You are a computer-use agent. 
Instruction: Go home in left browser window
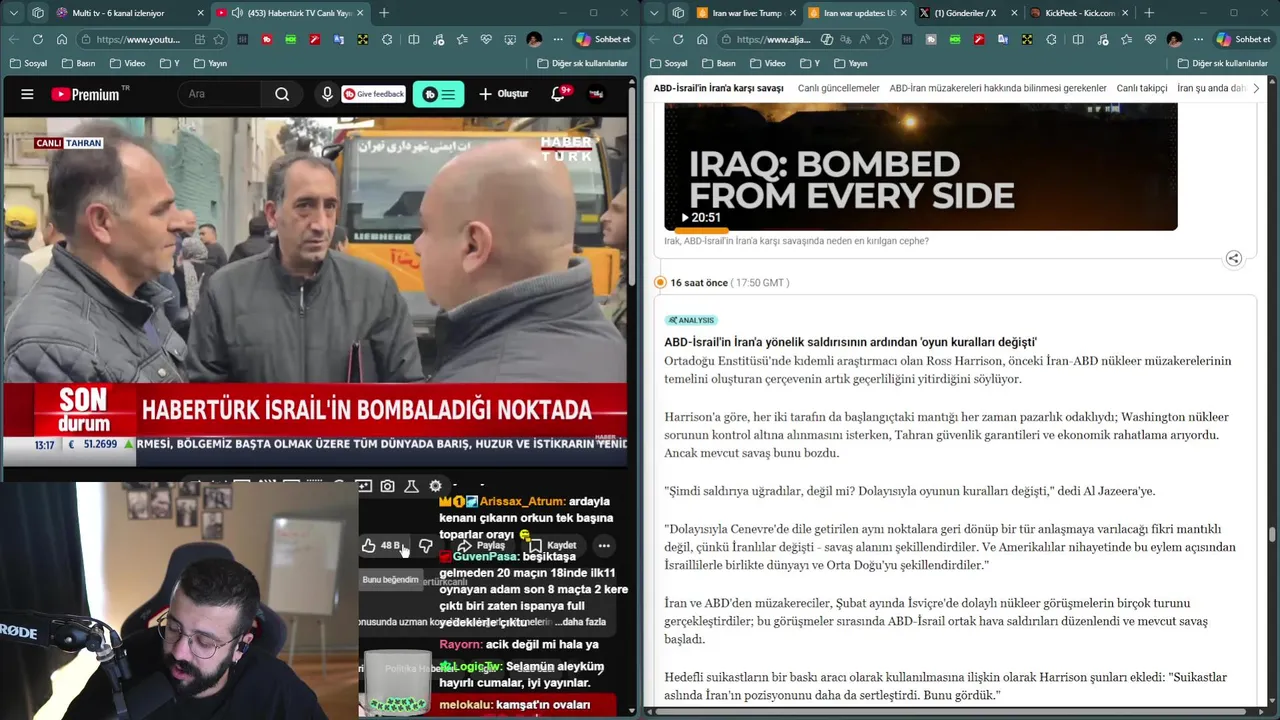coord(62,39)
